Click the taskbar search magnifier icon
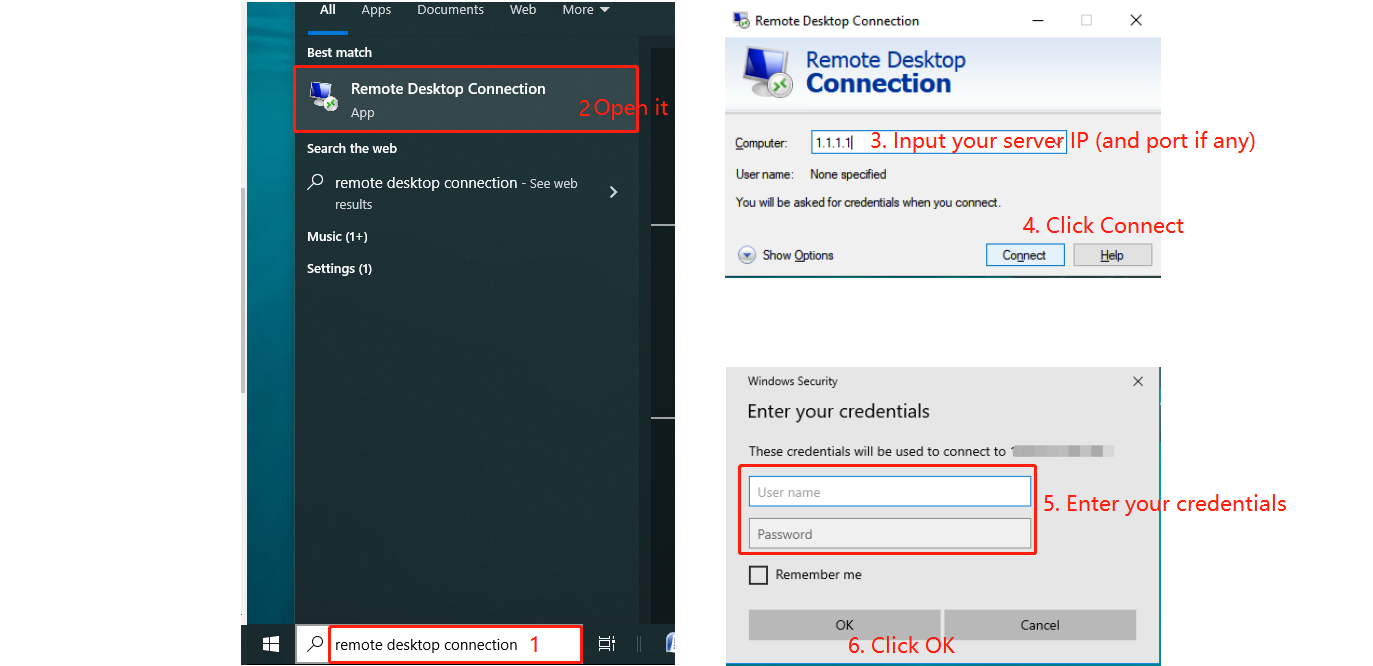This screenshot has height=666, width=1373. click(x=315, y=645)
